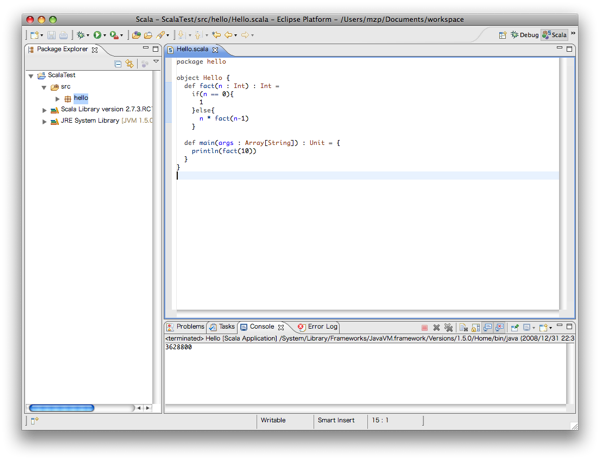
Task: Jump to next annotation using down arrow
Action: pos(181,35)
